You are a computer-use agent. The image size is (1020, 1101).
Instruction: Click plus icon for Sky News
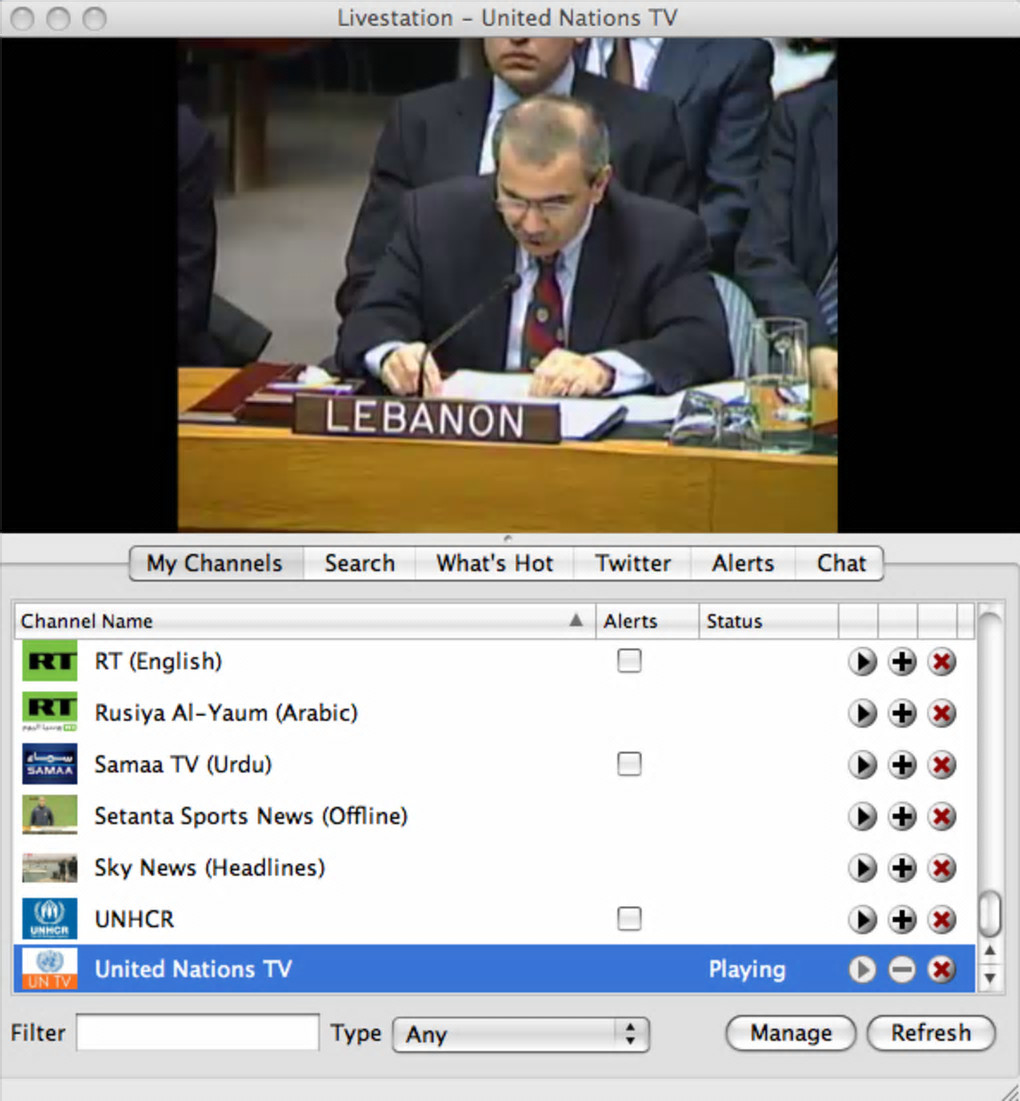[x=902, y=868]
